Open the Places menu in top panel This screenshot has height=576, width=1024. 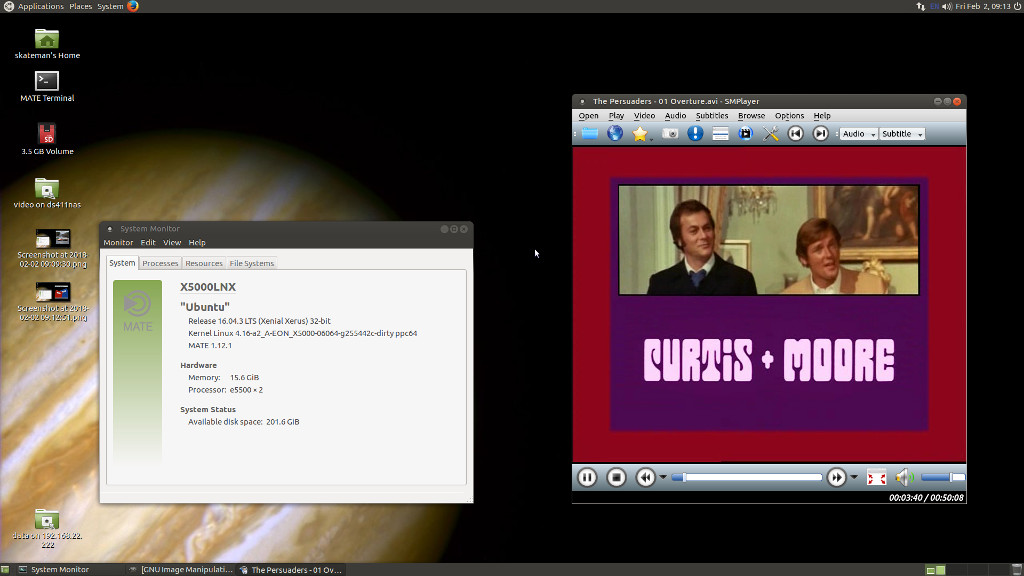click(80, 6)
